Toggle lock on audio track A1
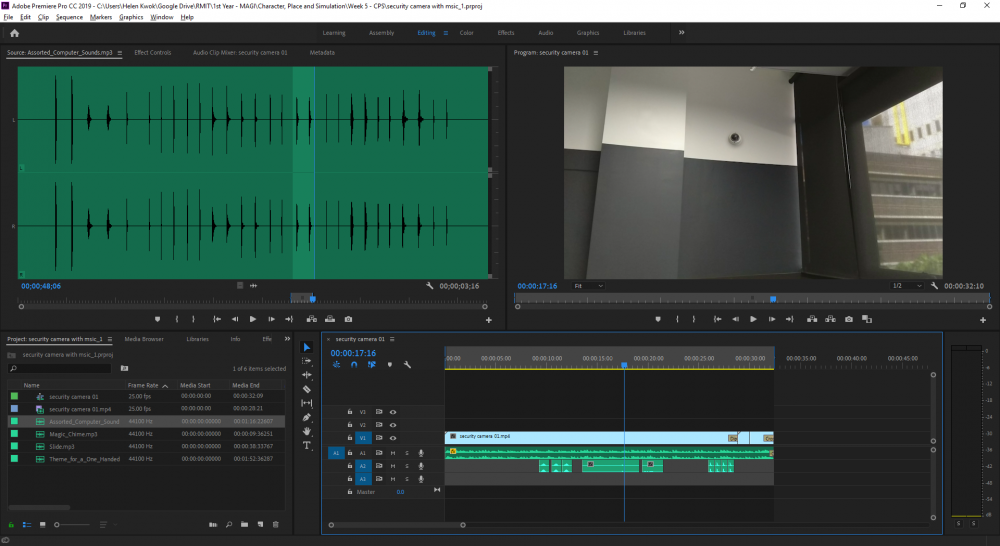The height and width of the screenshot is (546, 1000). tap(350, 453)
